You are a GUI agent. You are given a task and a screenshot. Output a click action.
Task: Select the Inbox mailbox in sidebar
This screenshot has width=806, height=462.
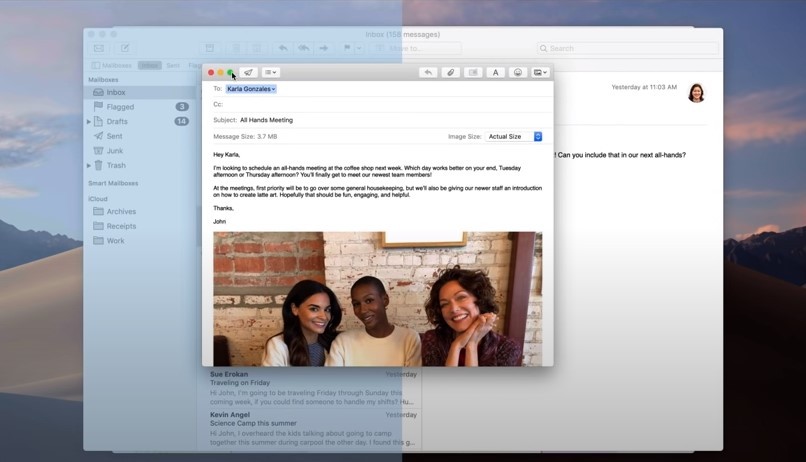click(x=140, y=93)
